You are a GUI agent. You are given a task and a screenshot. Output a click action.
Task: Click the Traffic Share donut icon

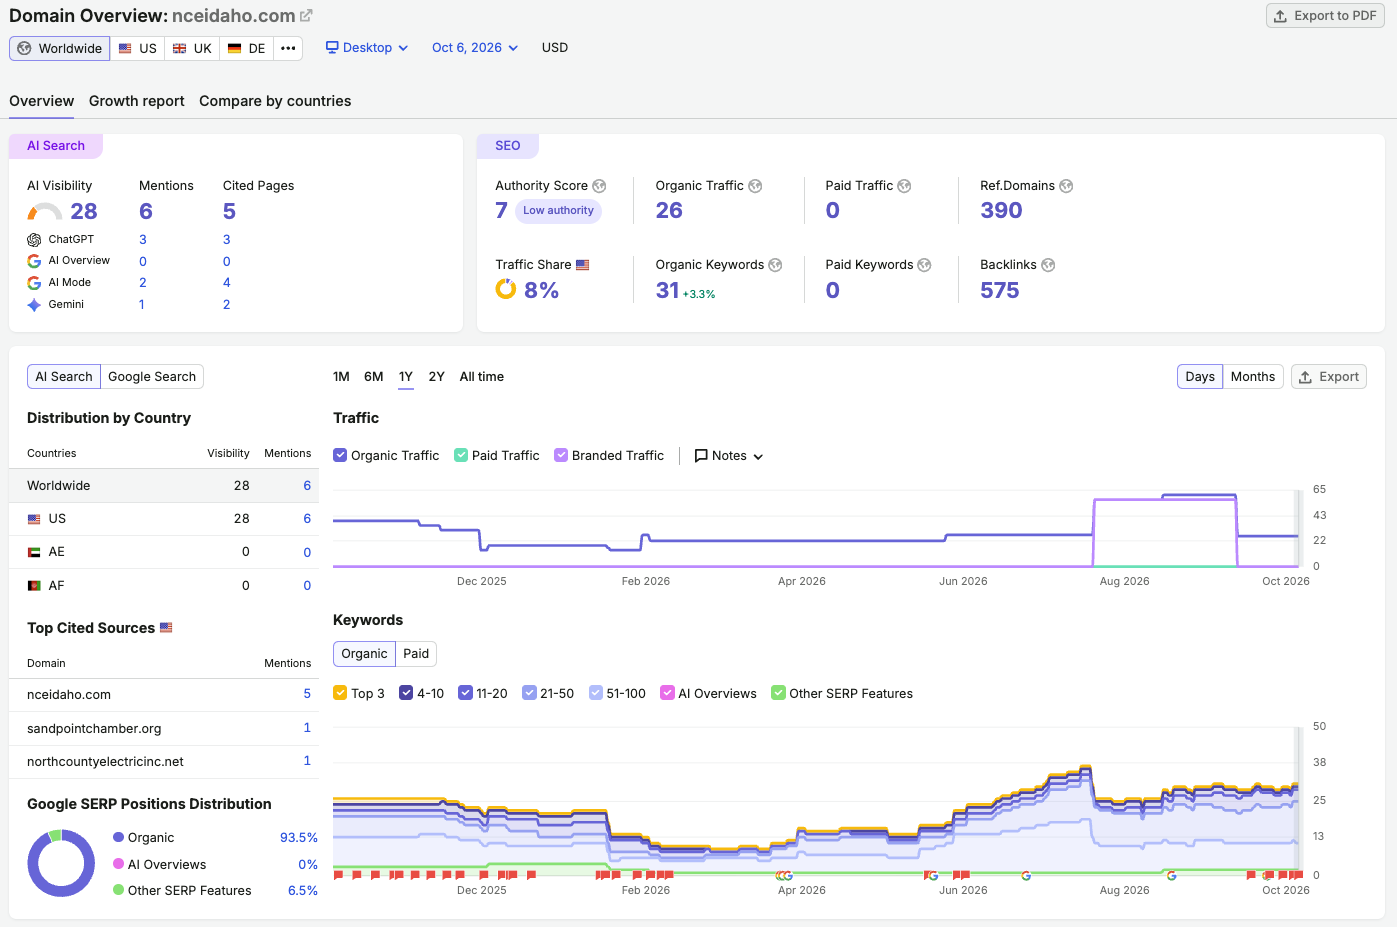tap(506, 289)
